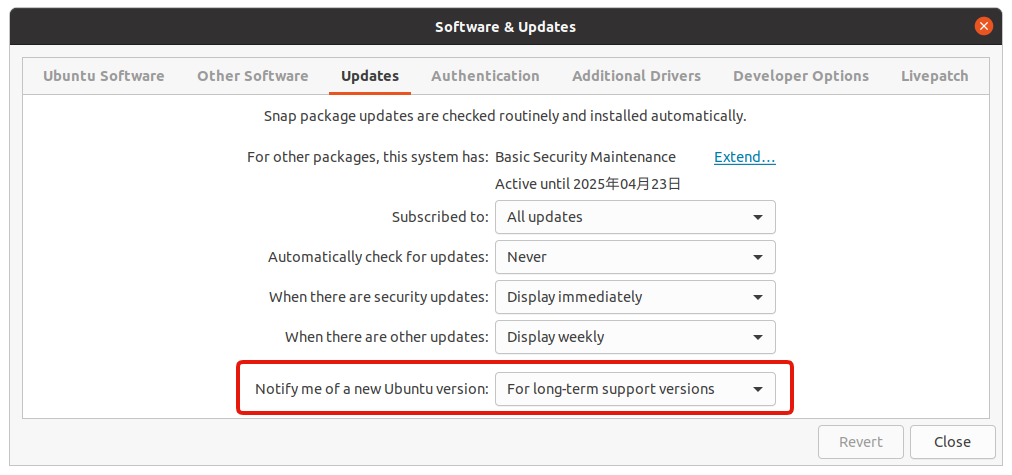Click 'For other packages, this system has:' label
This screenshot has height=475, width=1012.
pos(368,157)
